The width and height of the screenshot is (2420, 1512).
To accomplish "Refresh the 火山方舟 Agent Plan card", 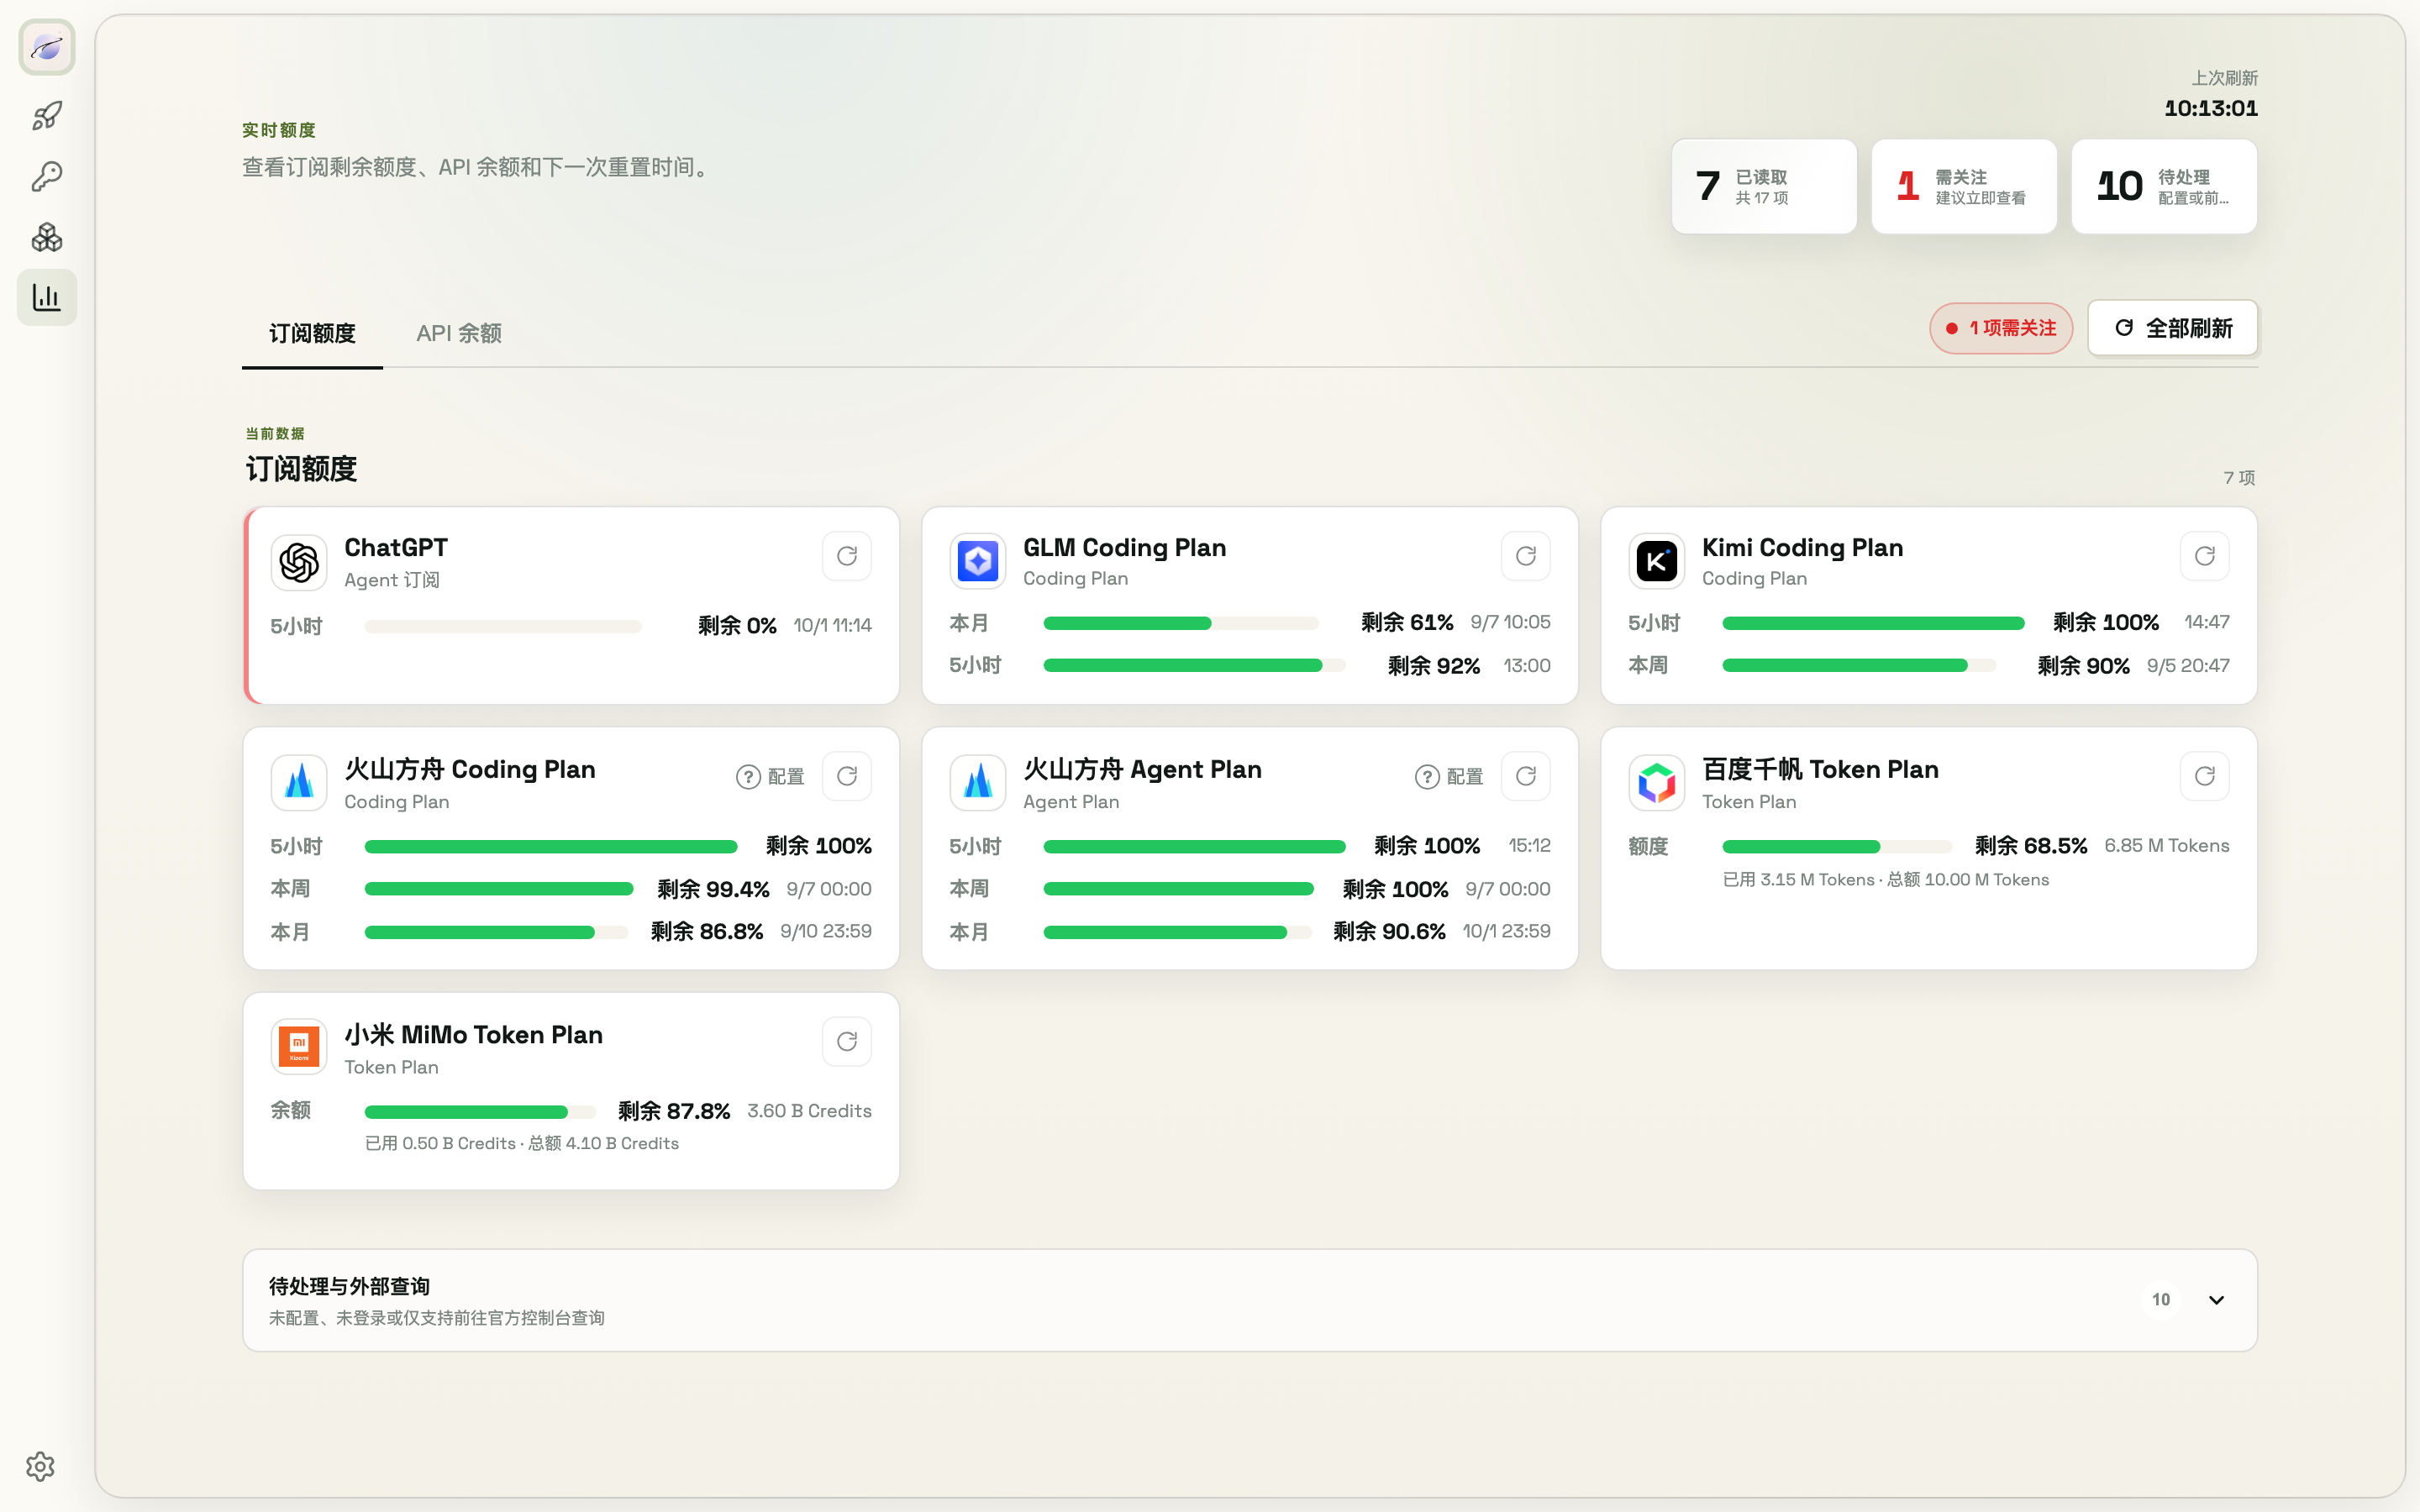I will (1526, 776).
